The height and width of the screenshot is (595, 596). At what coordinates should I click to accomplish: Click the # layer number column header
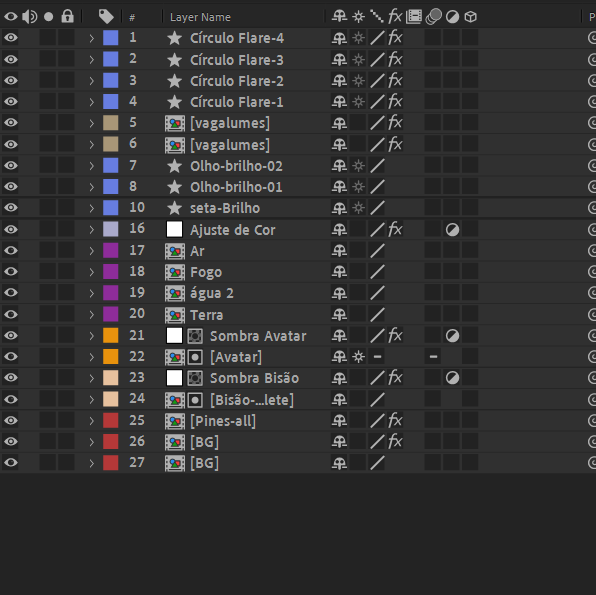point(132,17)
